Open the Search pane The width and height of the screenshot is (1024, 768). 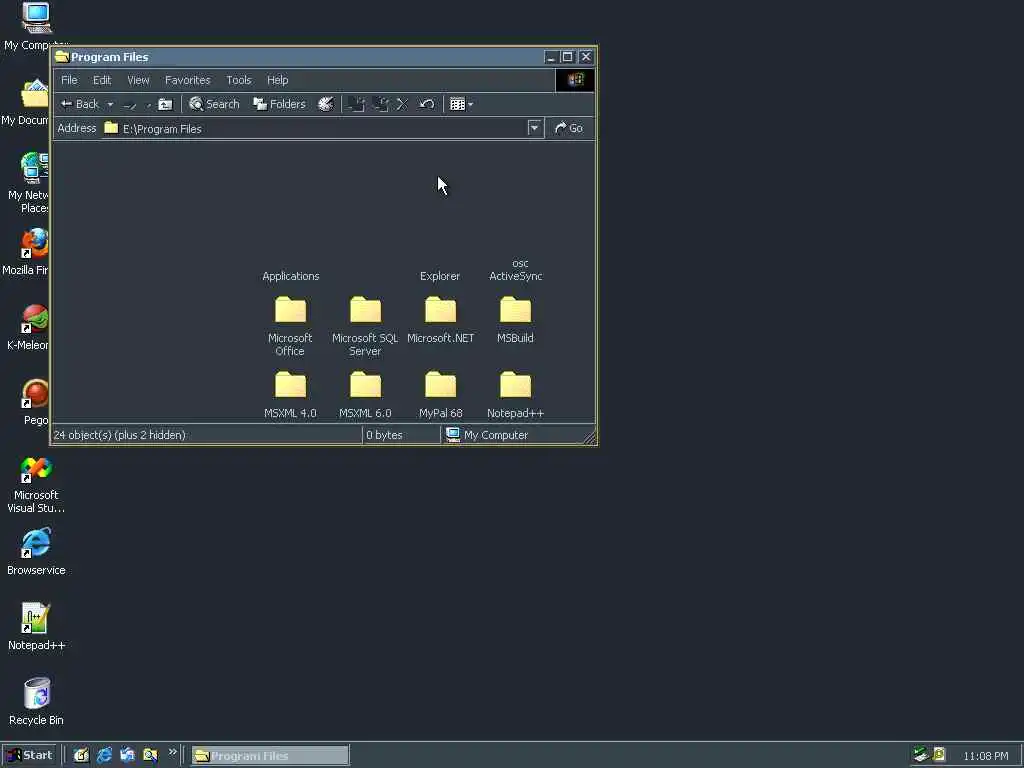click(x=214, y=104)
